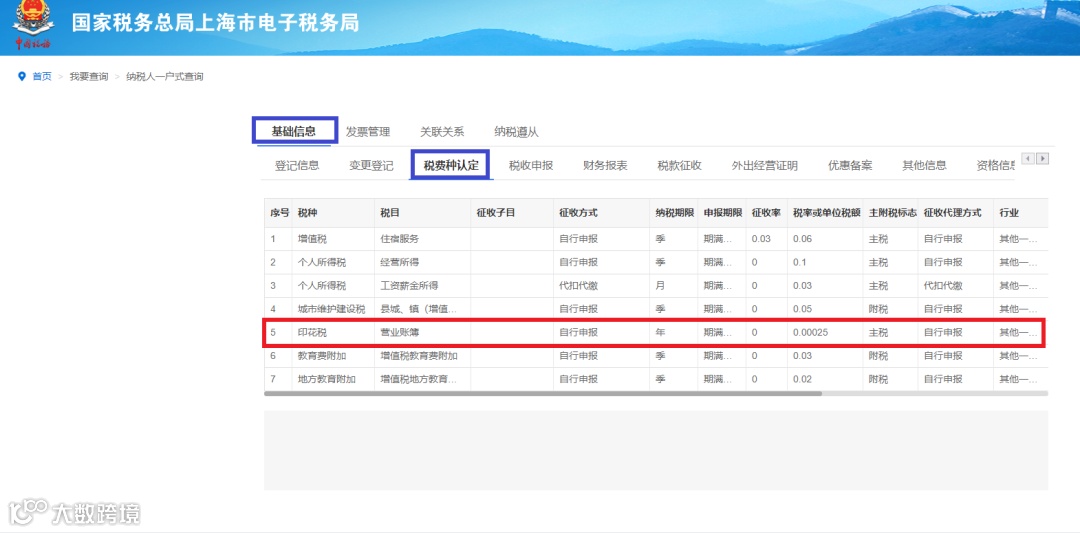The image size is (1080, 533).
Task: Click 0.03 征收率 in the 增值税 row
Action: pos(760,239)
